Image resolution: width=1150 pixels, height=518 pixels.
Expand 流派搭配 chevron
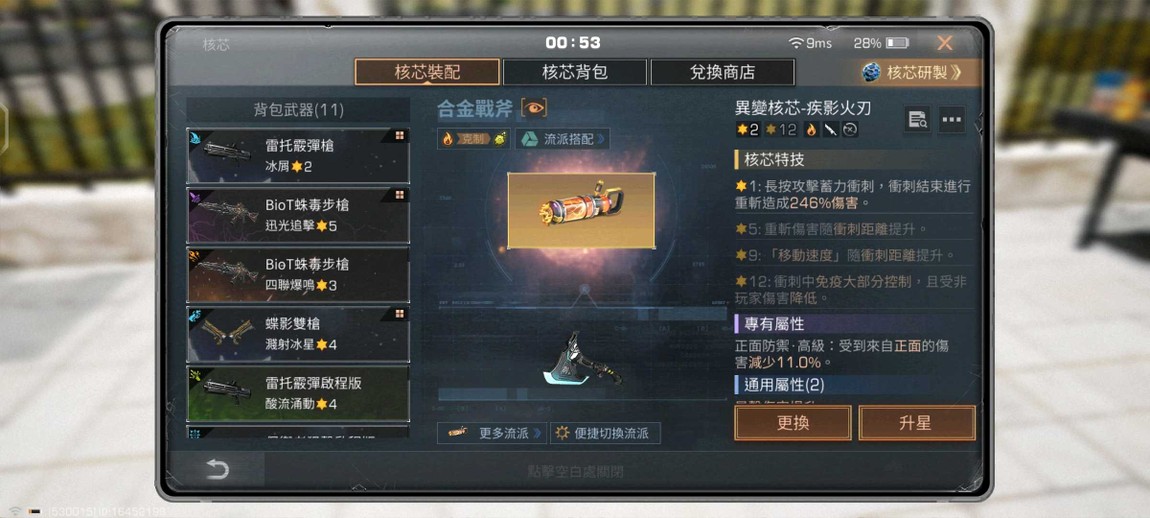(x=601, y=139)
